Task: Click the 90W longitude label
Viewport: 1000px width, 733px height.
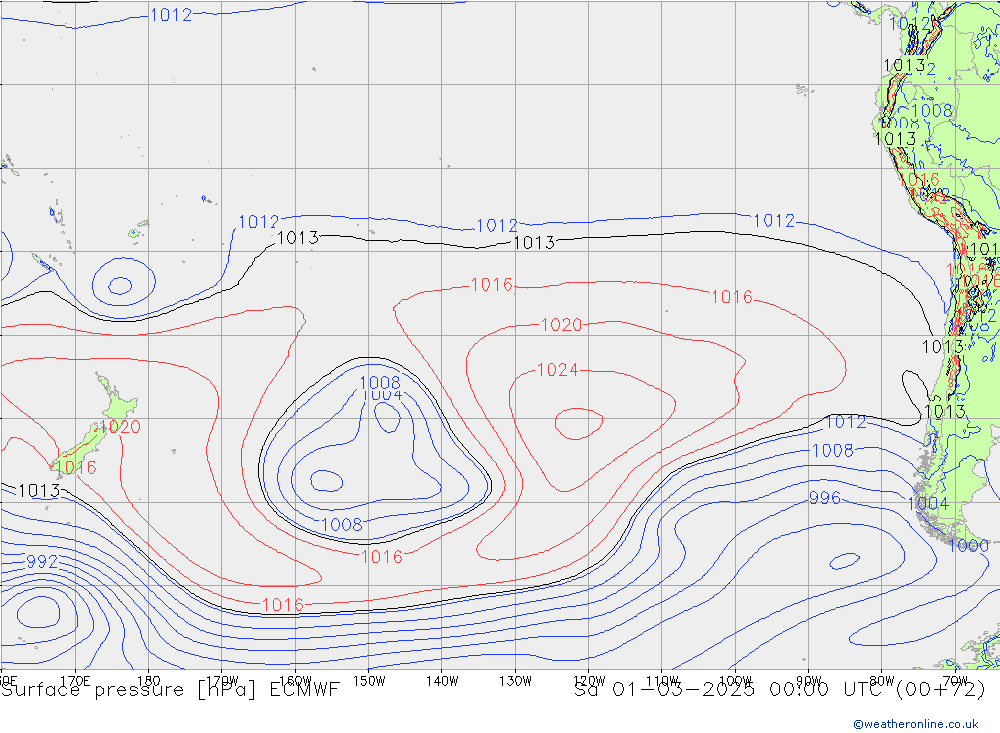Action: point(809,681)
